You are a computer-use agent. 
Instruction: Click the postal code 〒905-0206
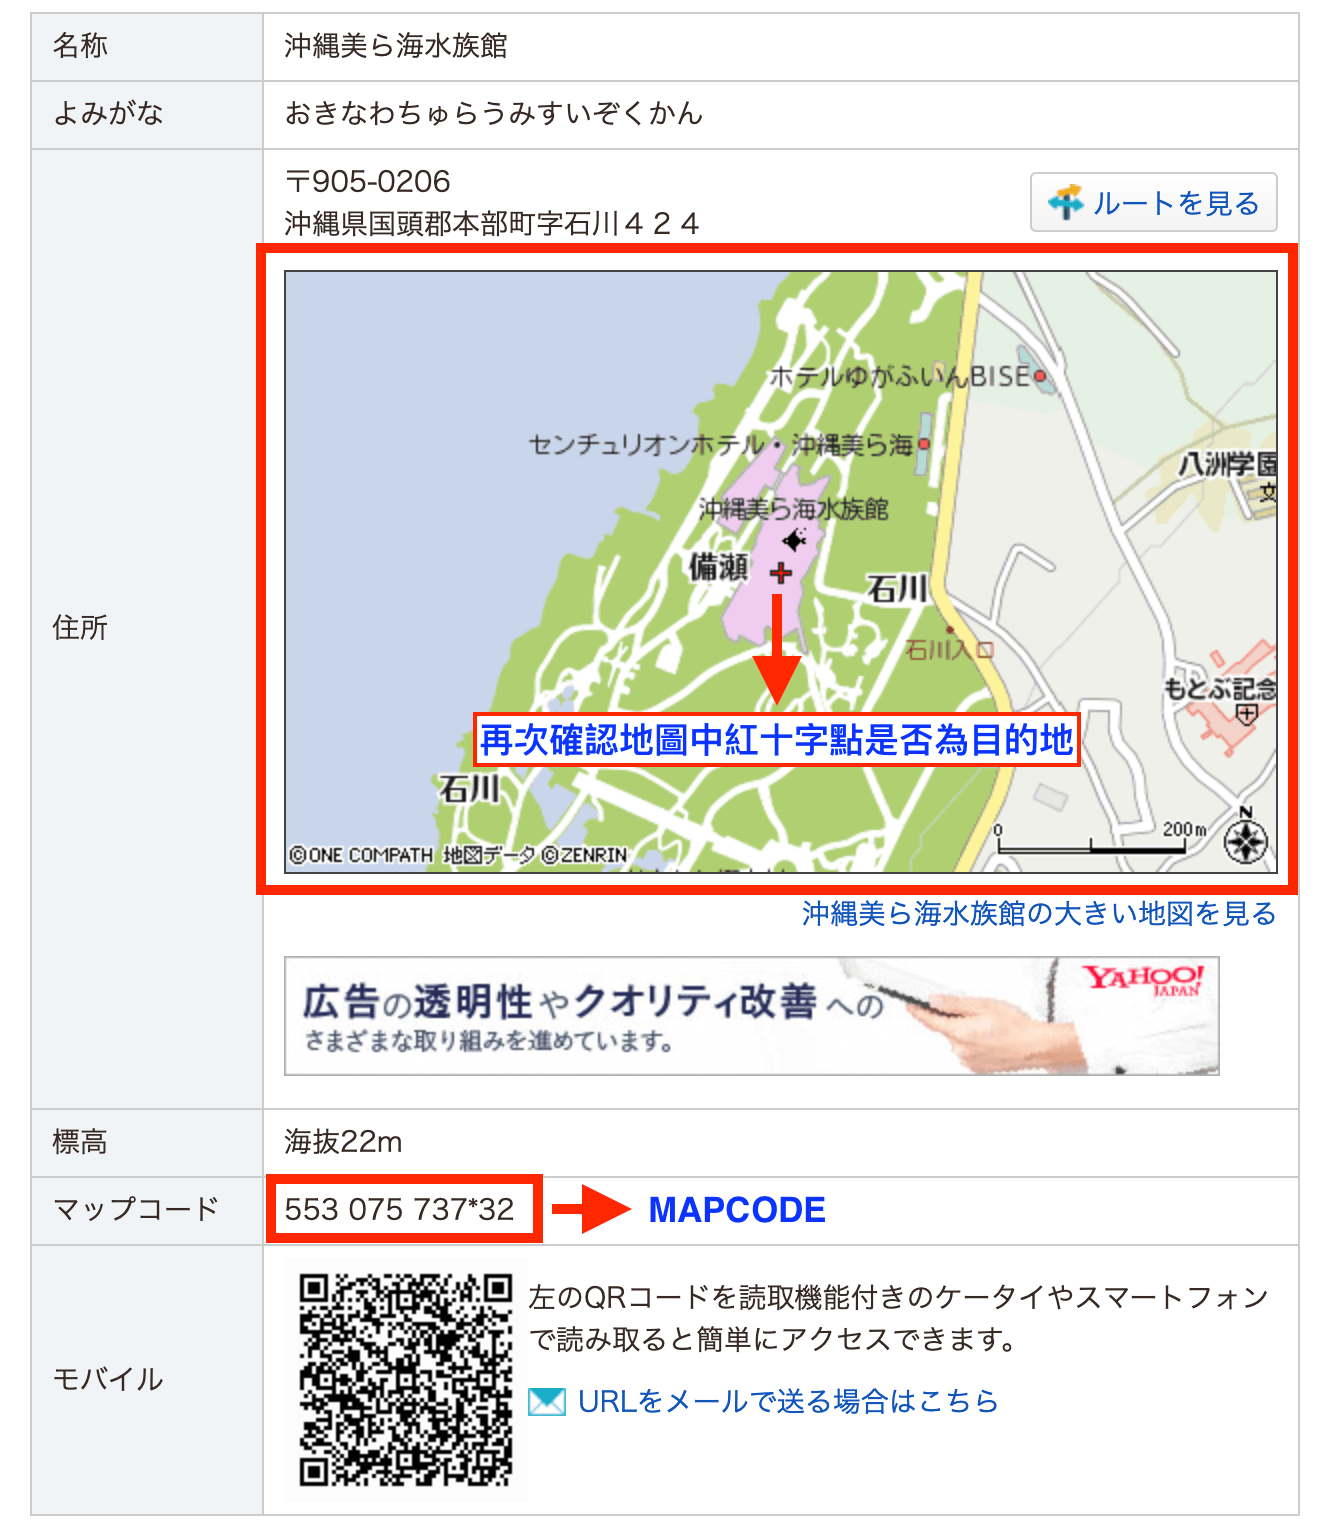click(x=367, y=181)
